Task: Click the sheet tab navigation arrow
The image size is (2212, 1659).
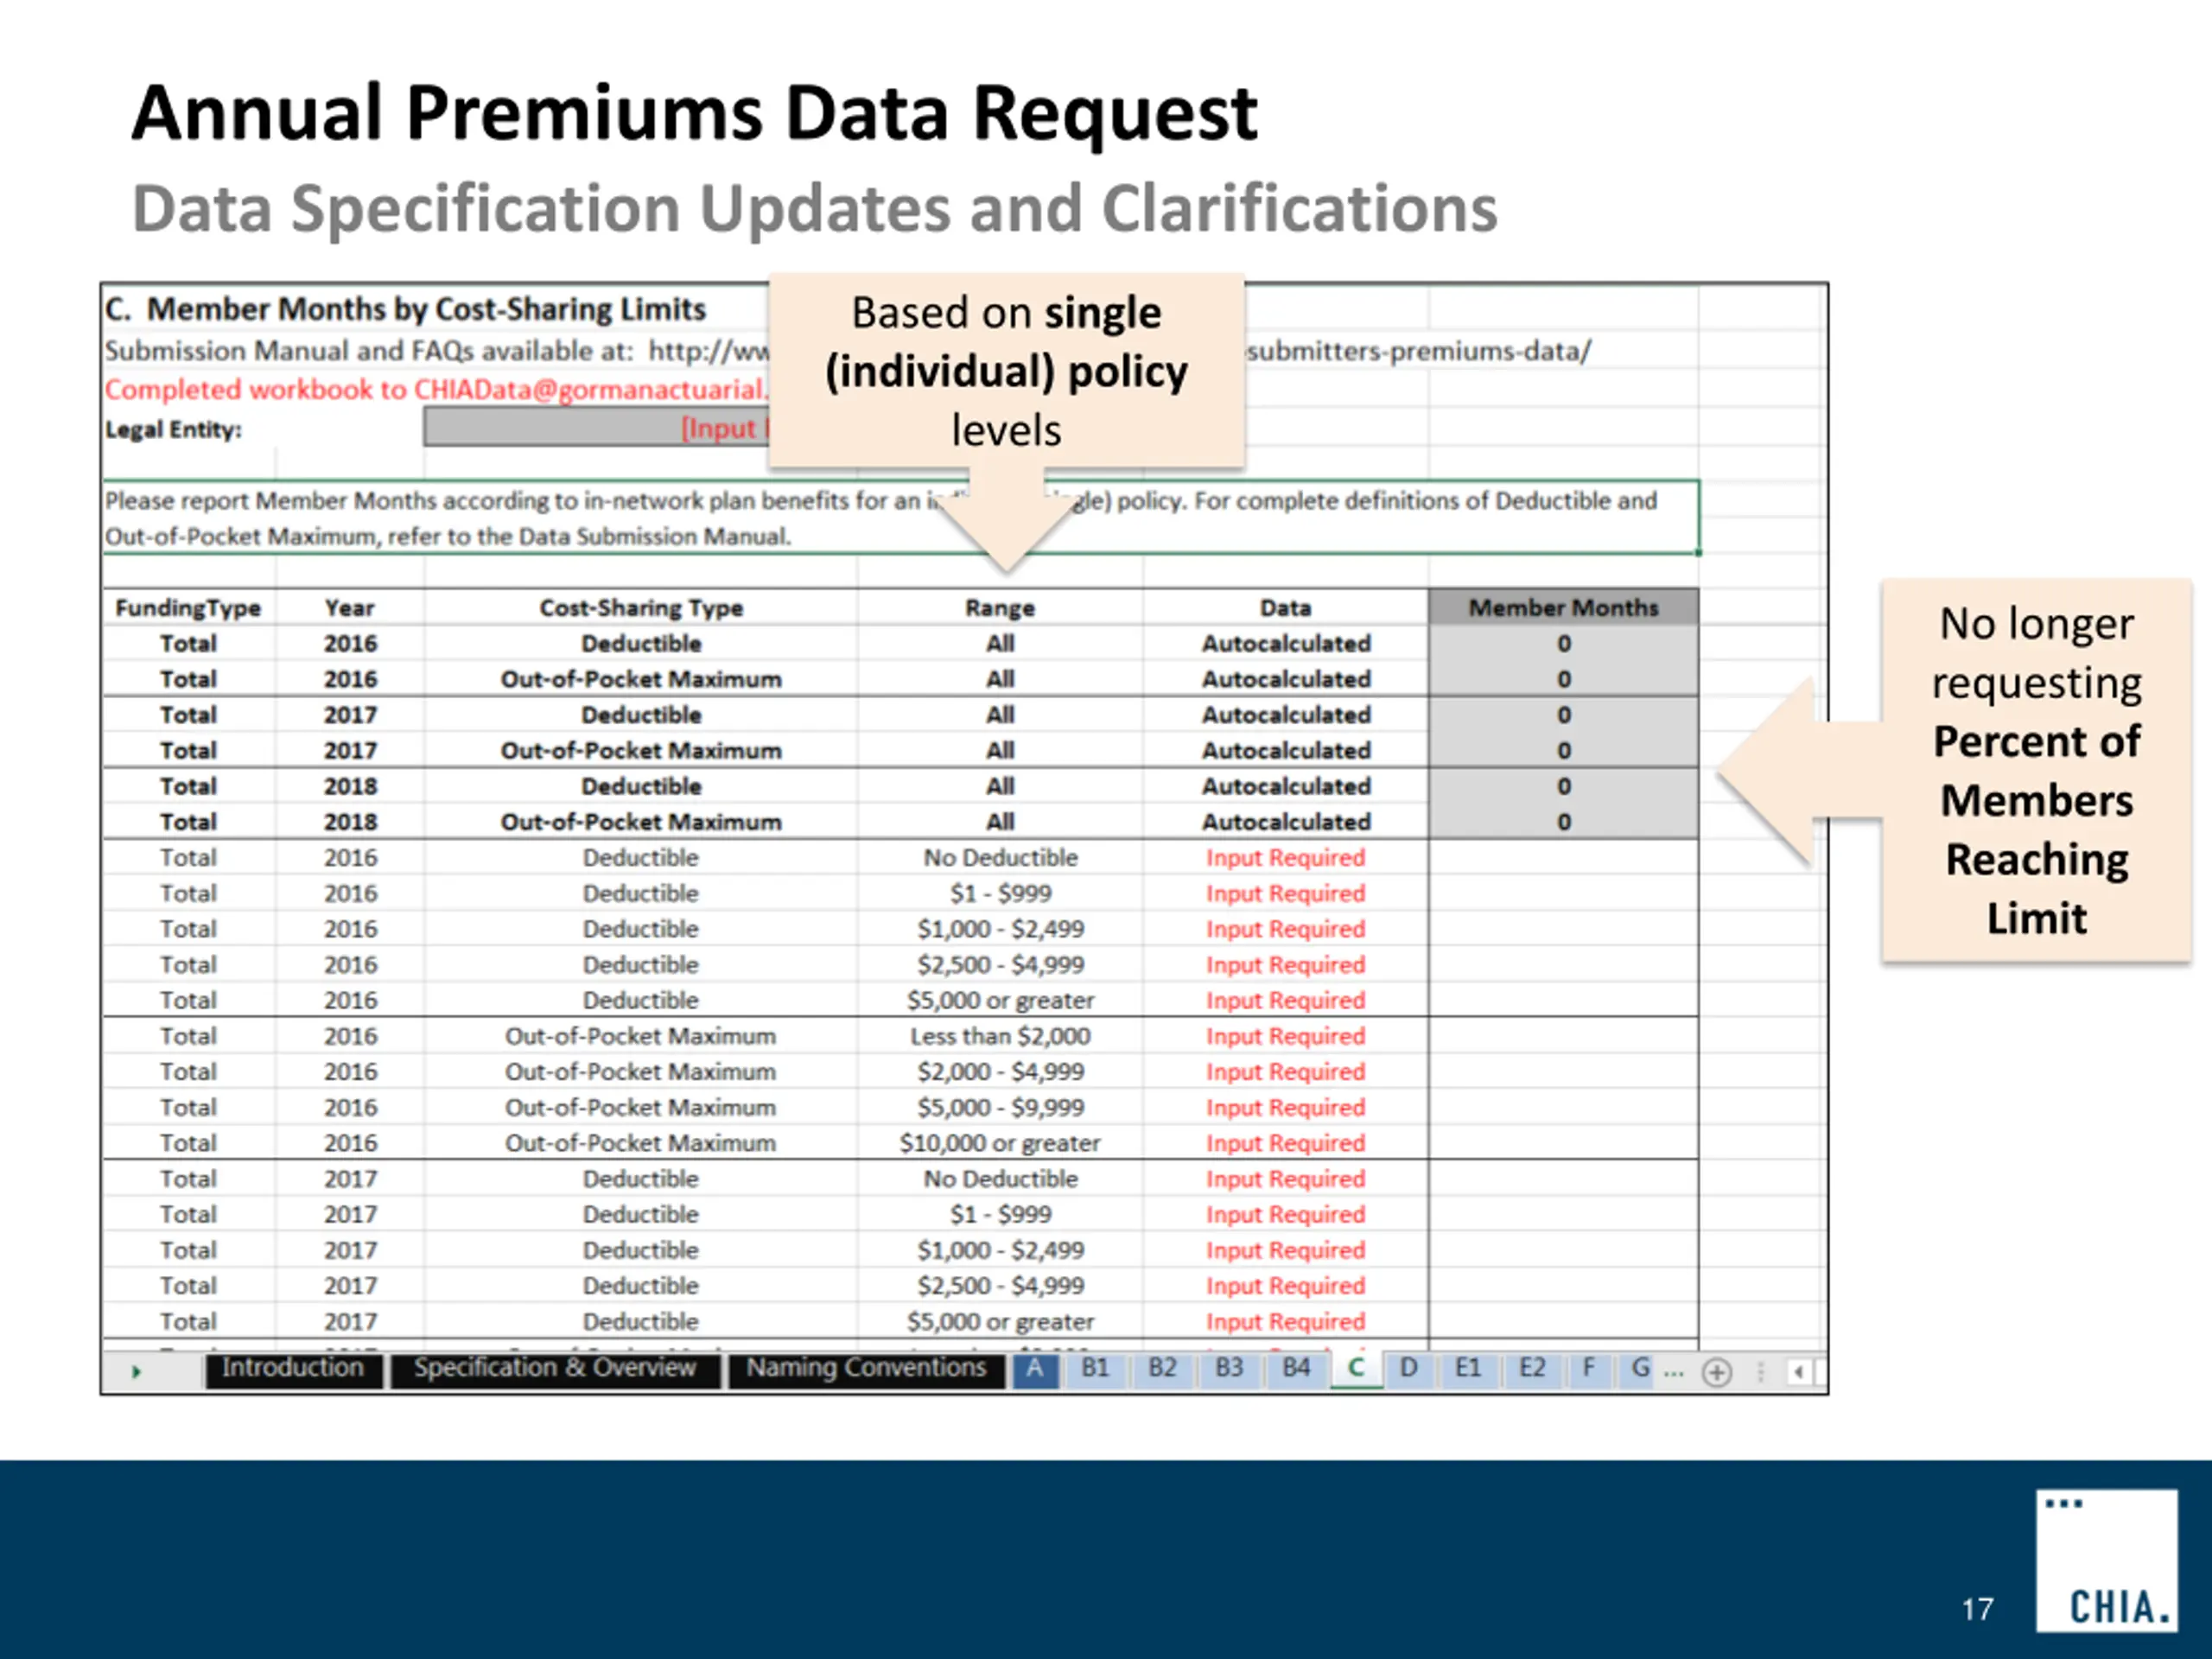Action: (x=136, y=1372)
